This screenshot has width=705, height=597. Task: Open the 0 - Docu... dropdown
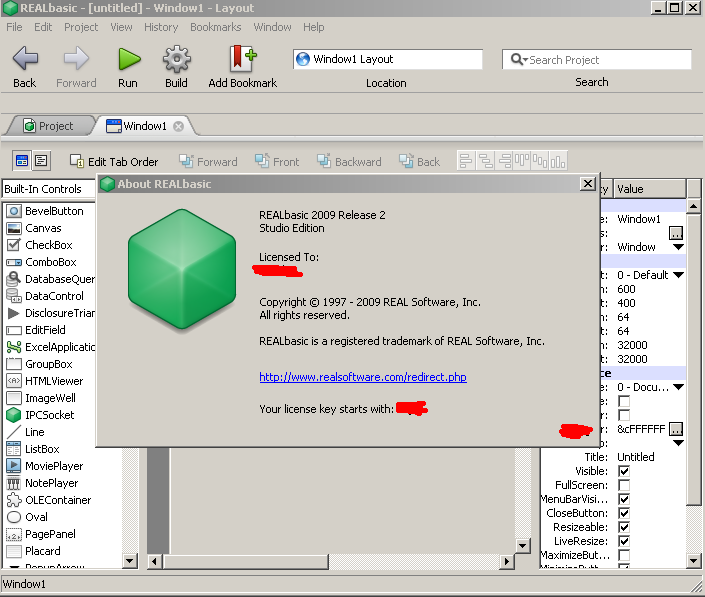pyautogui.click(x=678, y=387)
